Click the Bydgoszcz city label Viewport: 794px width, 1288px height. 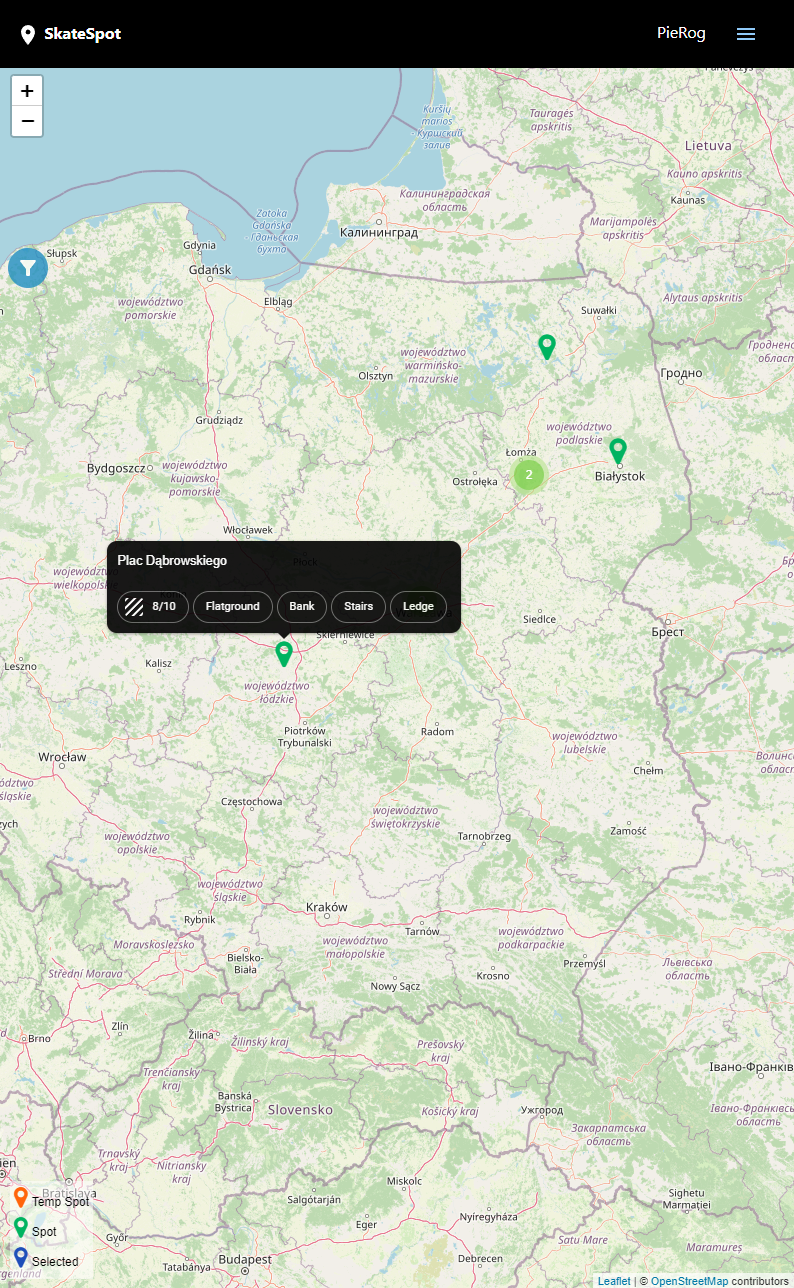click(117, 468)
